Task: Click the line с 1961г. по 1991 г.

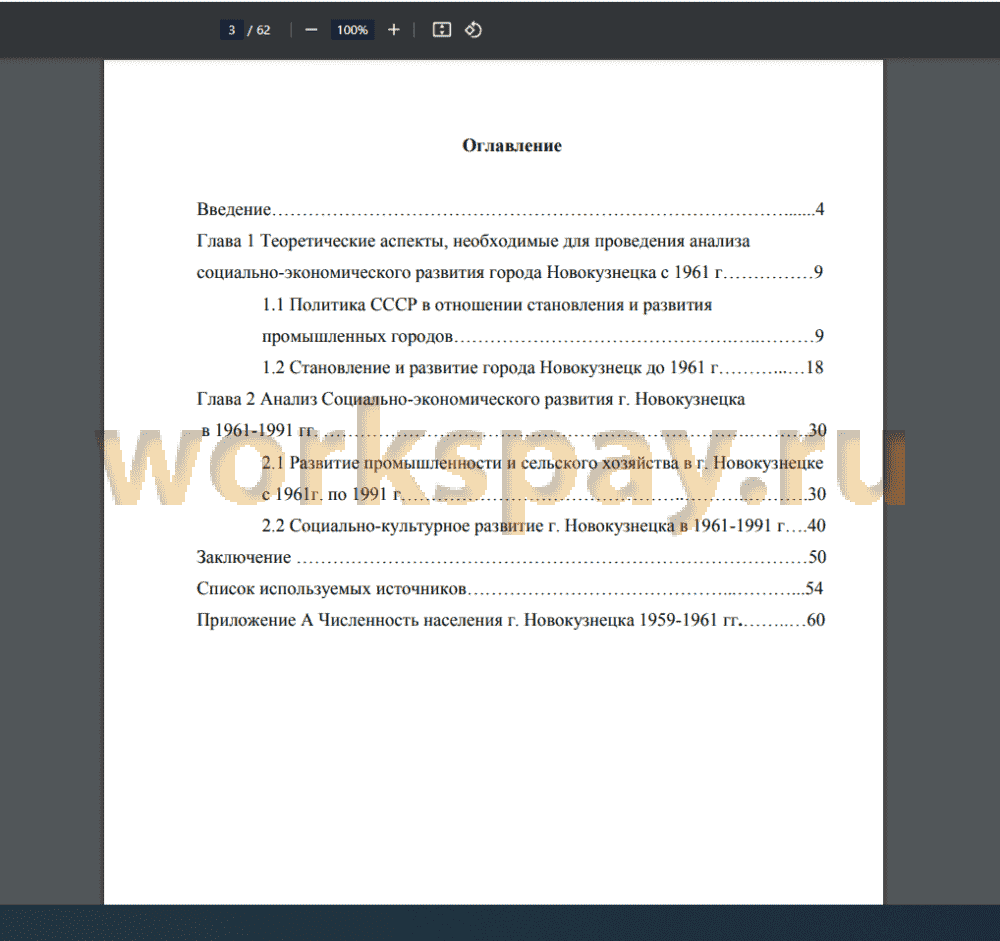Action: click(x=544, y=494)
